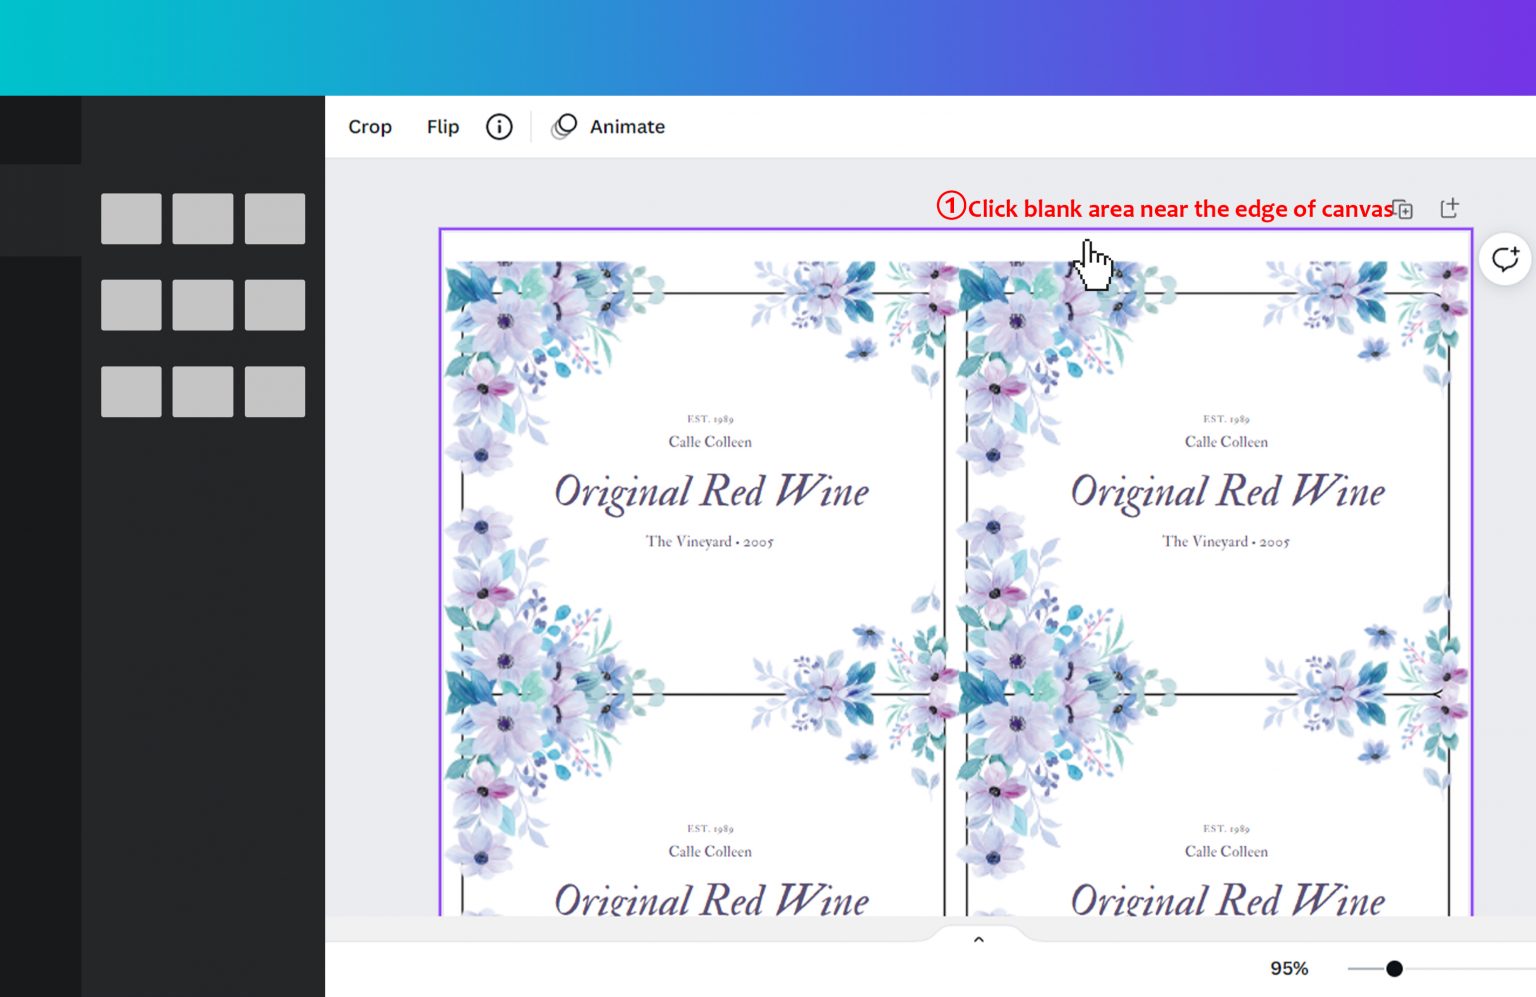Click The Vineyard 2005 subtitle text
The width and height of the screenshot is (1536, 997).
710,541
